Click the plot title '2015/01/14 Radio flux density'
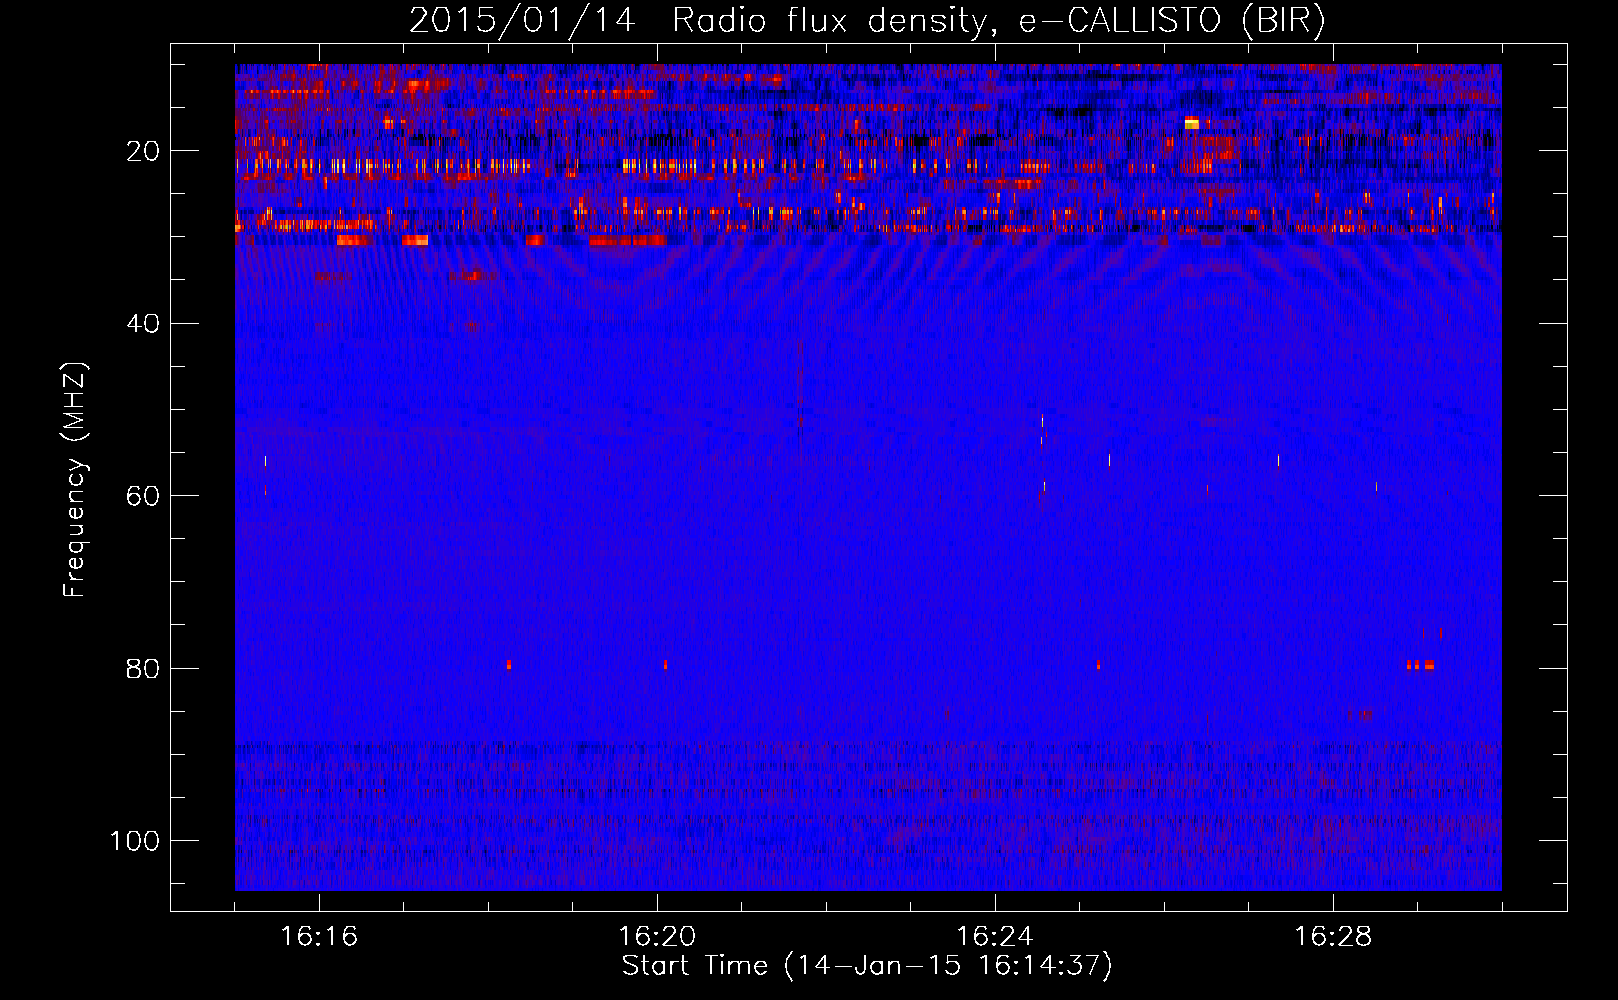The width and height of the screenshot is (1618, 1000). pos(697,21)
